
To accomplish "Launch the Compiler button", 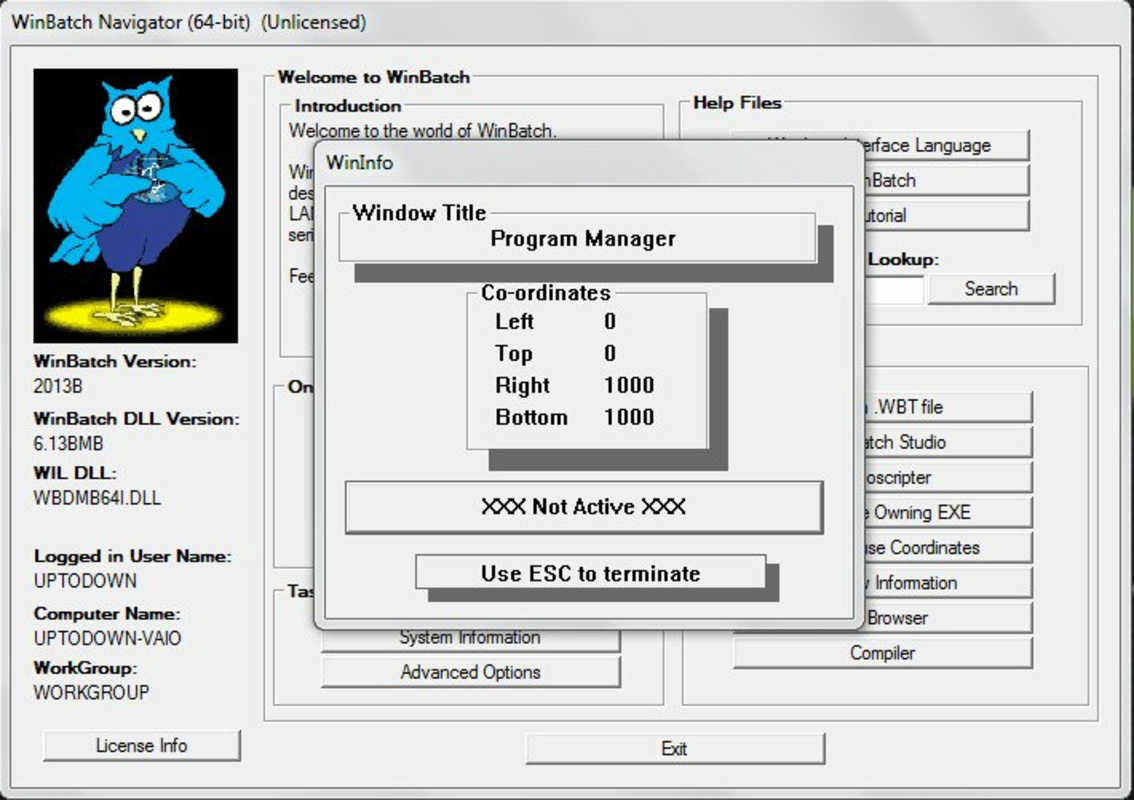I will tap(882, 653).
